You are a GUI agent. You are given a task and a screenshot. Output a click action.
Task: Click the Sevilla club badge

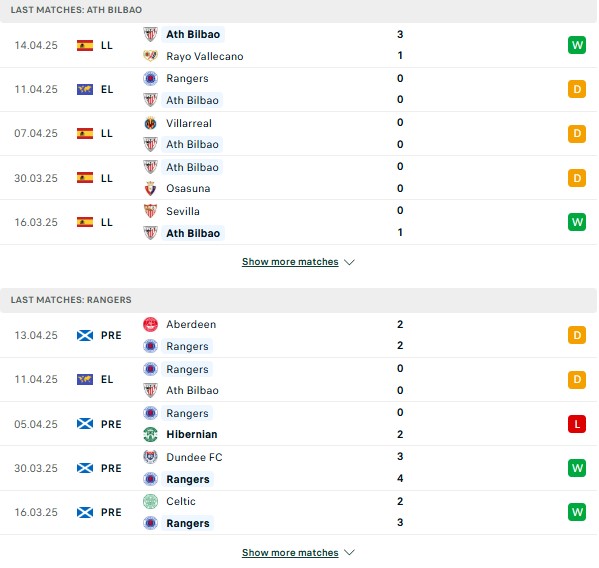pos(150,211)
